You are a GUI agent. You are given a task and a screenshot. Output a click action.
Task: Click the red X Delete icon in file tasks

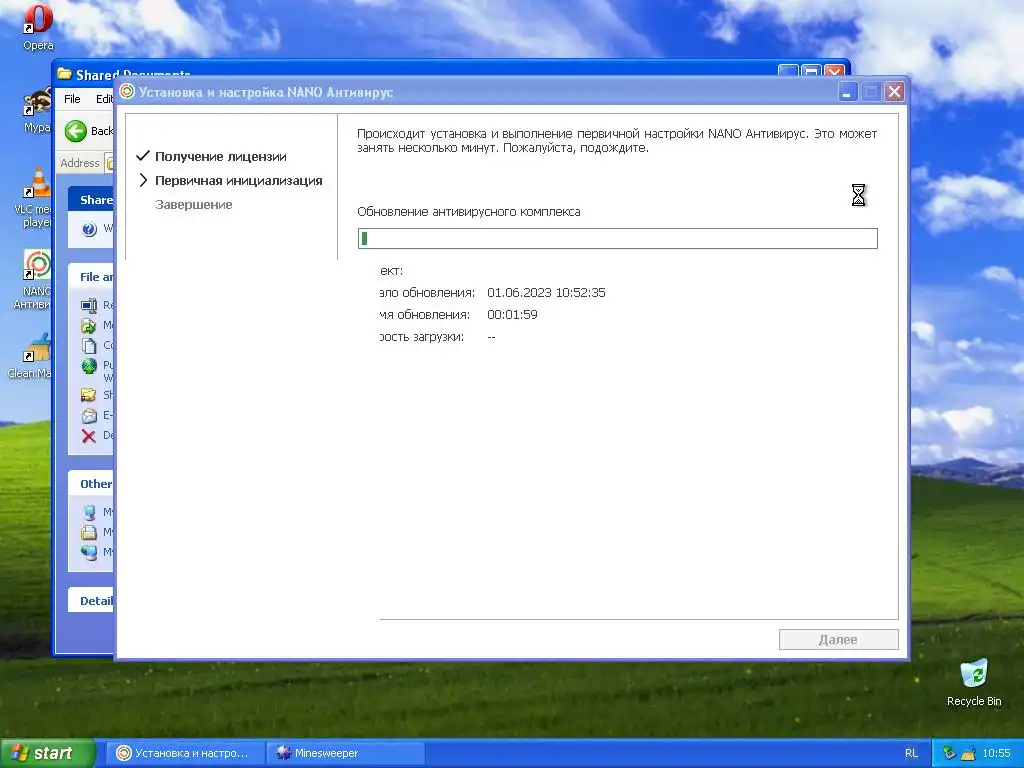[89, 436]
